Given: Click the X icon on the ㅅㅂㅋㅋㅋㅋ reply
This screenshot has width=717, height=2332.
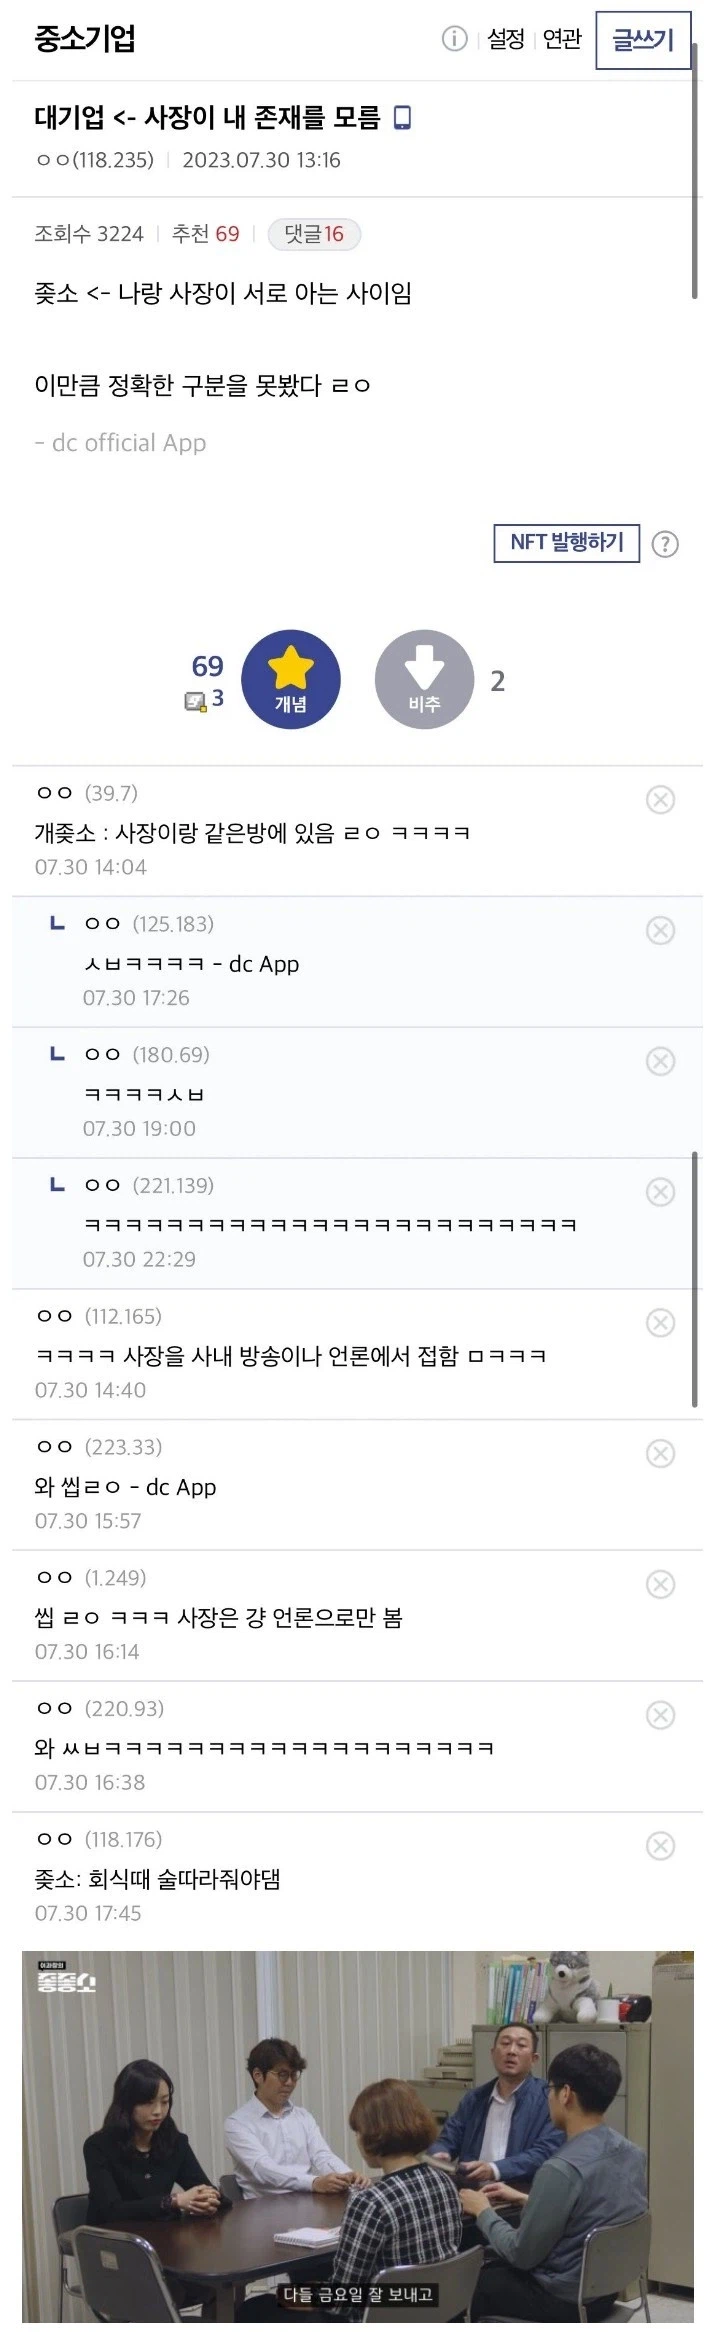Looking at the screenshot, I should (660, 931).
